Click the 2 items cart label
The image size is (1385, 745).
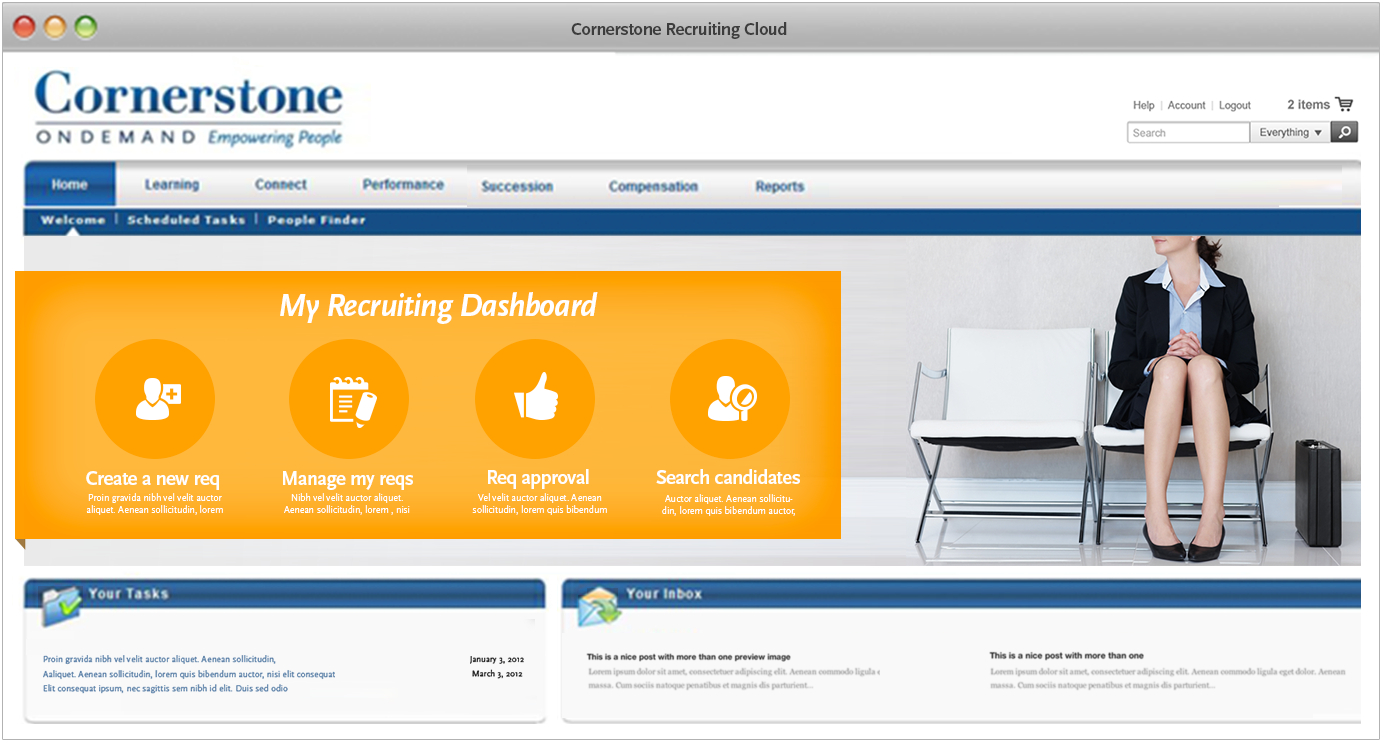(x=1308, y=104)
